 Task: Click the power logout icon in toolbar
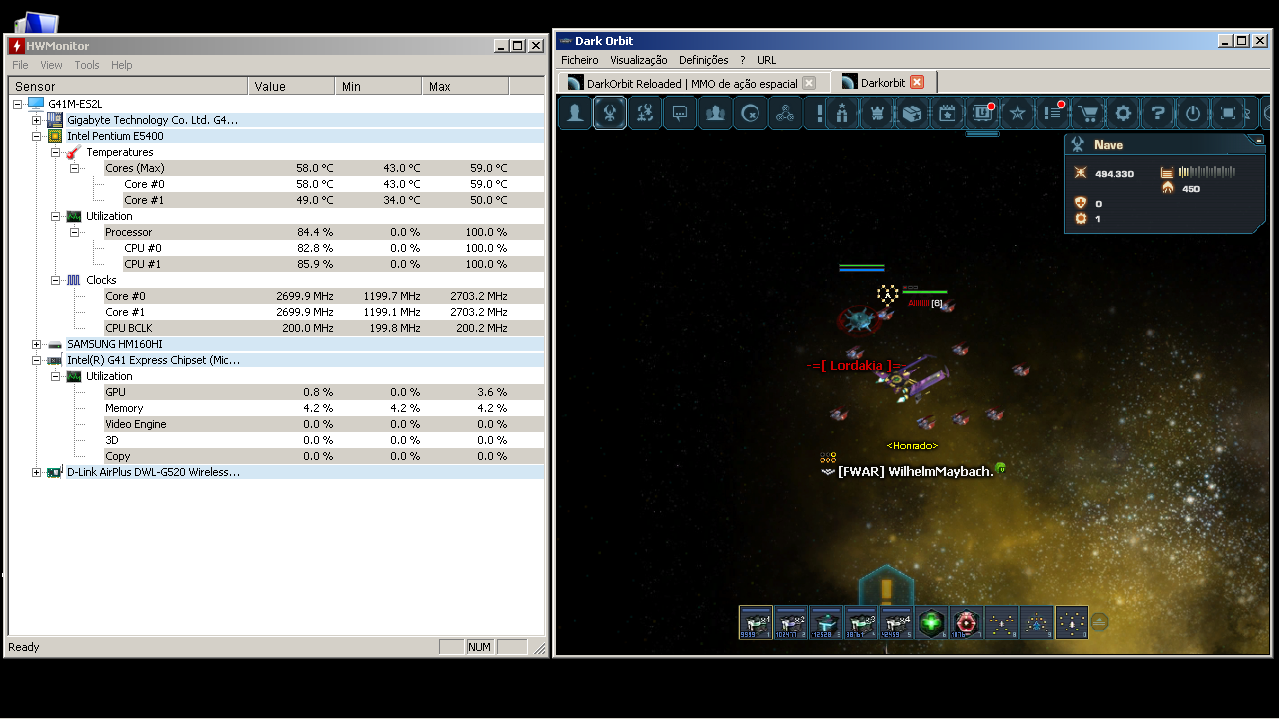[x=1193, y=113]
